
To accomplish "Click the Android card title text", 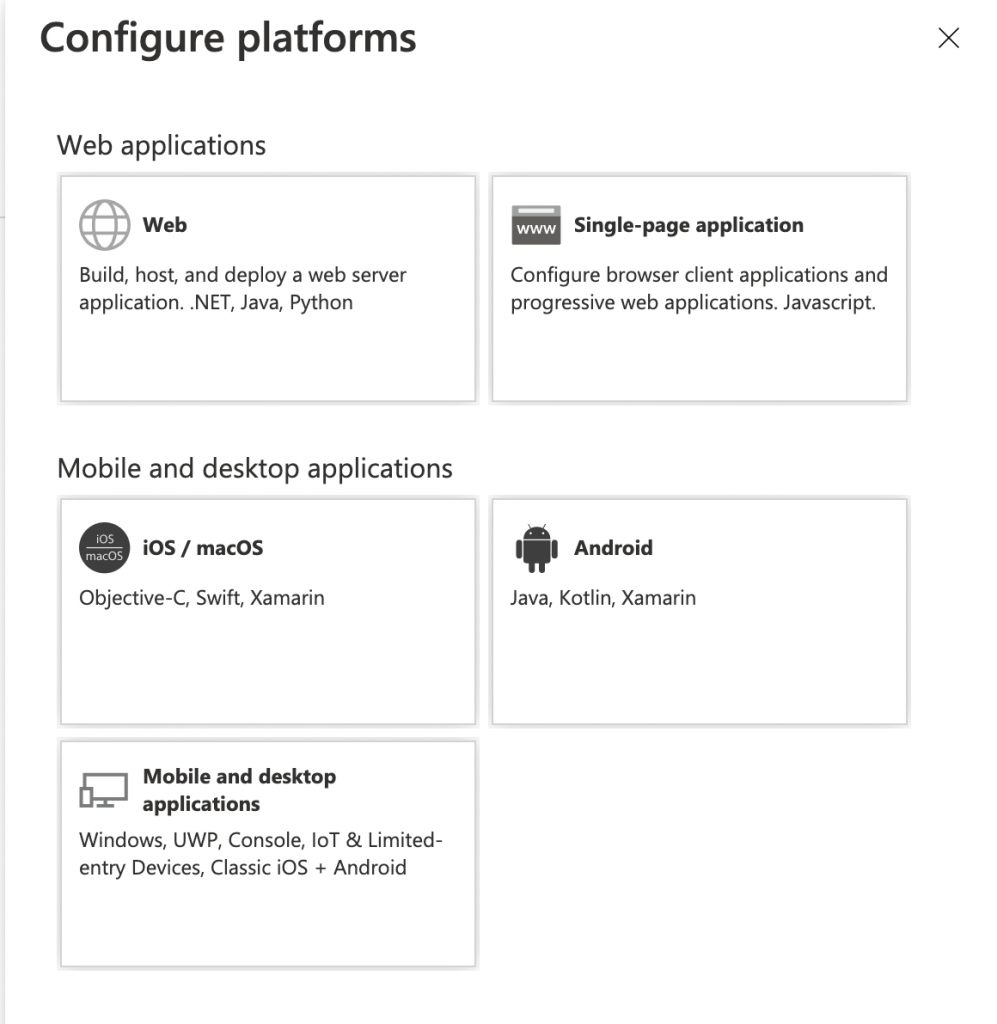I will point(613,547).
